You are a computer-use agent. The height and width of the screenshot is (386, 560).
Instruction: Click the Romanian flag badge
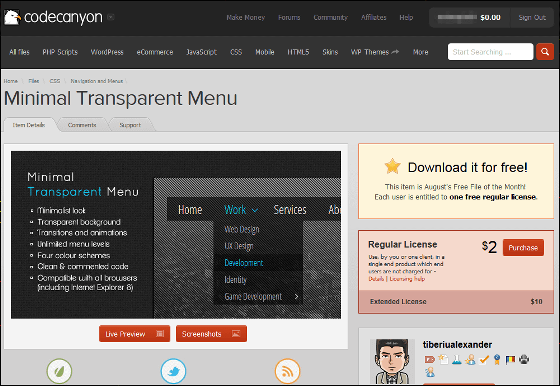click(510, 359)
